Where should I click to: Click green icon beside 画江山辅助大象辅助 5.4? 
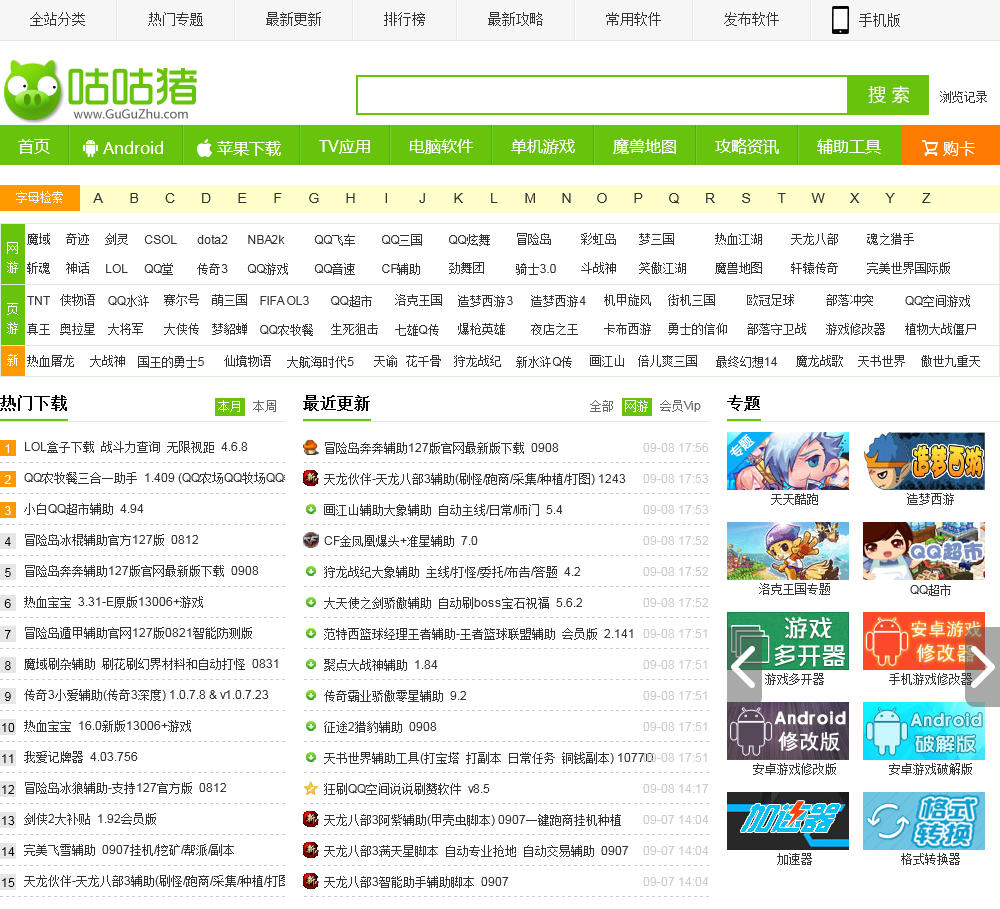[x=311, y=510]
